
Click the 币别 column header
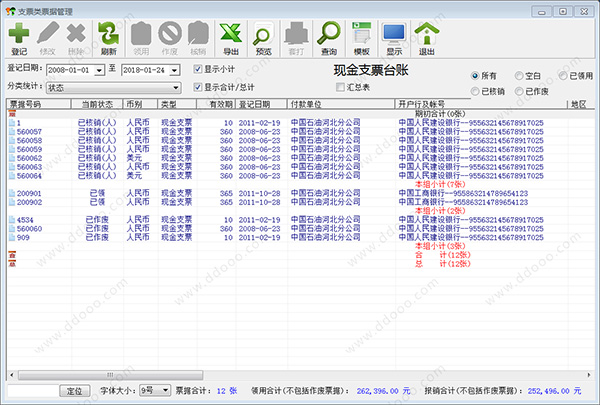pyautogui.click(x=140, y=104)
